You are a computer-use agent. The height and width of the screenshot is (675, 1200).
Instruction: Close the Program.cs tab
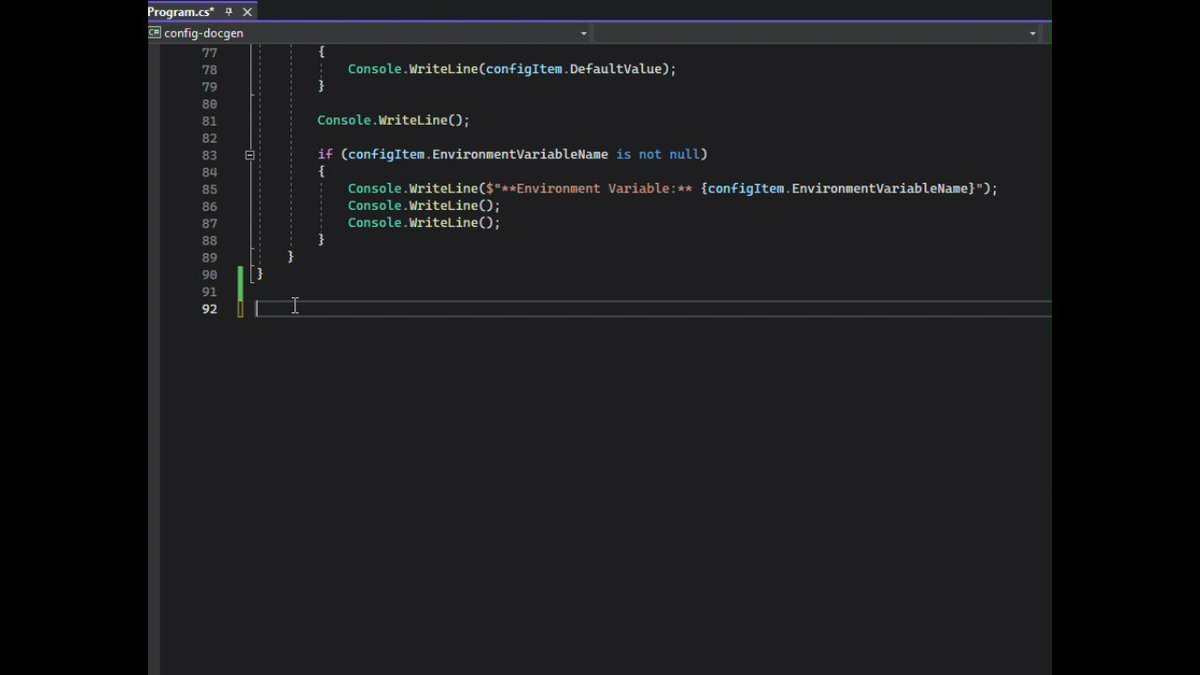pos(247,12)
